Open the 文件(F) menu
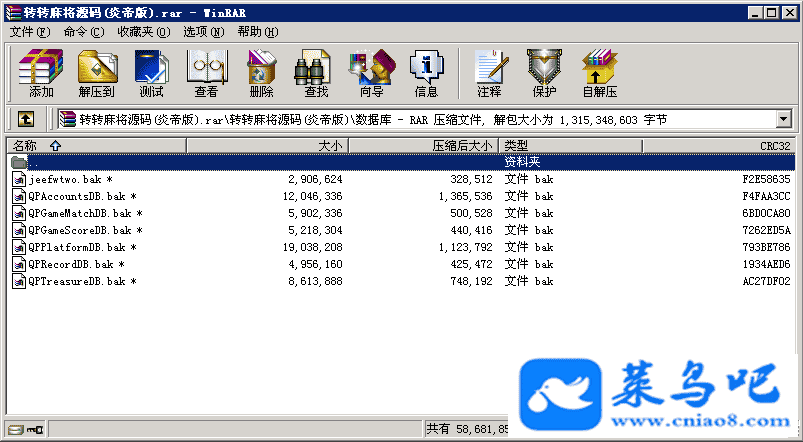 click(x=30, y=32)
